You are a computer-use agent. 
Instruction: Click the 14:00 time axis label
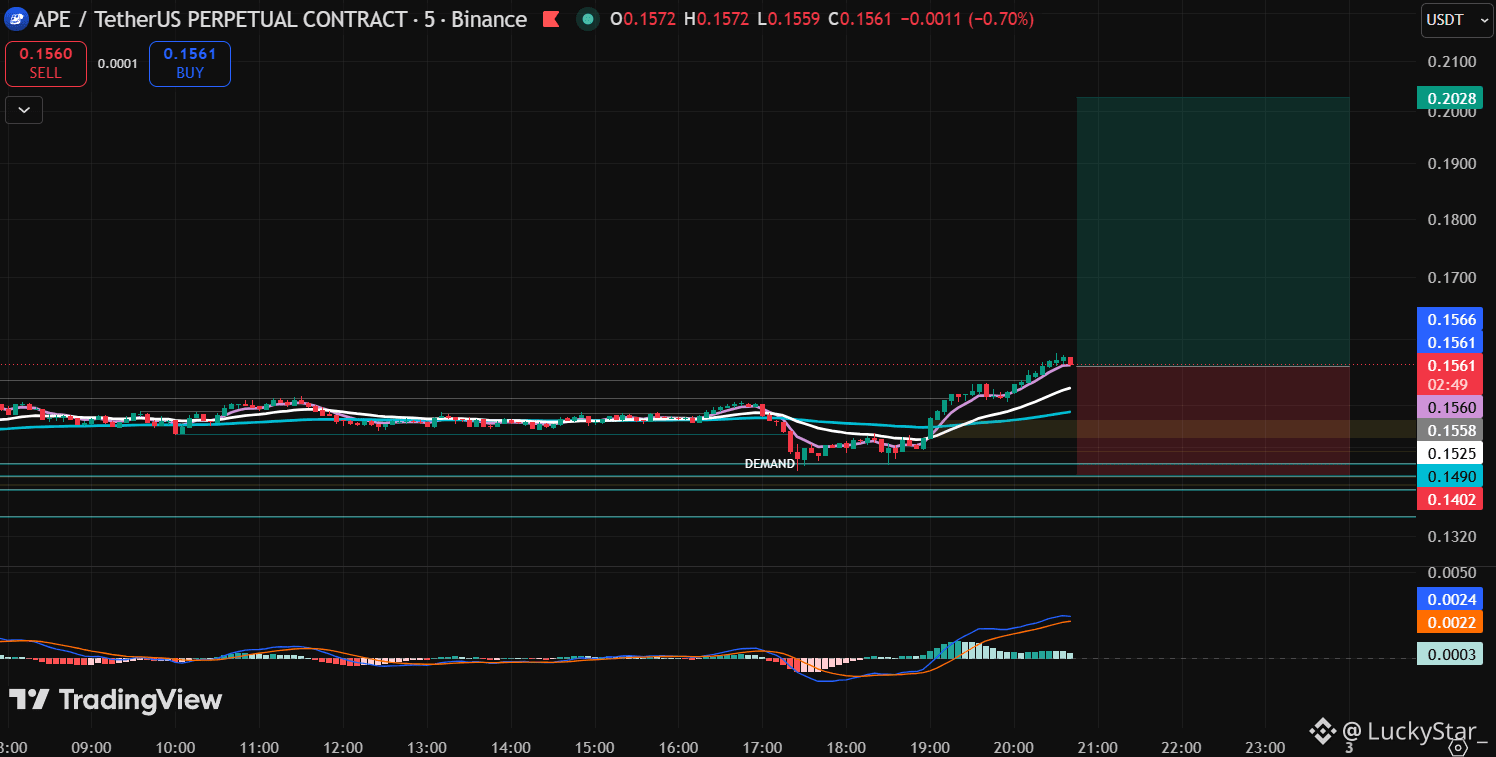tap(511, 747)
